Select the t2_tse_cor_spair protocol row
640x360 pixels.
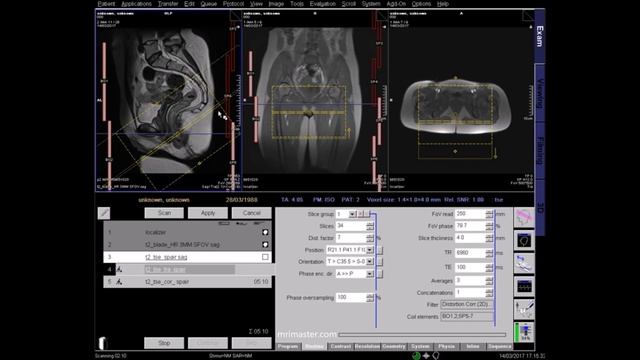[x=187, y=282]
